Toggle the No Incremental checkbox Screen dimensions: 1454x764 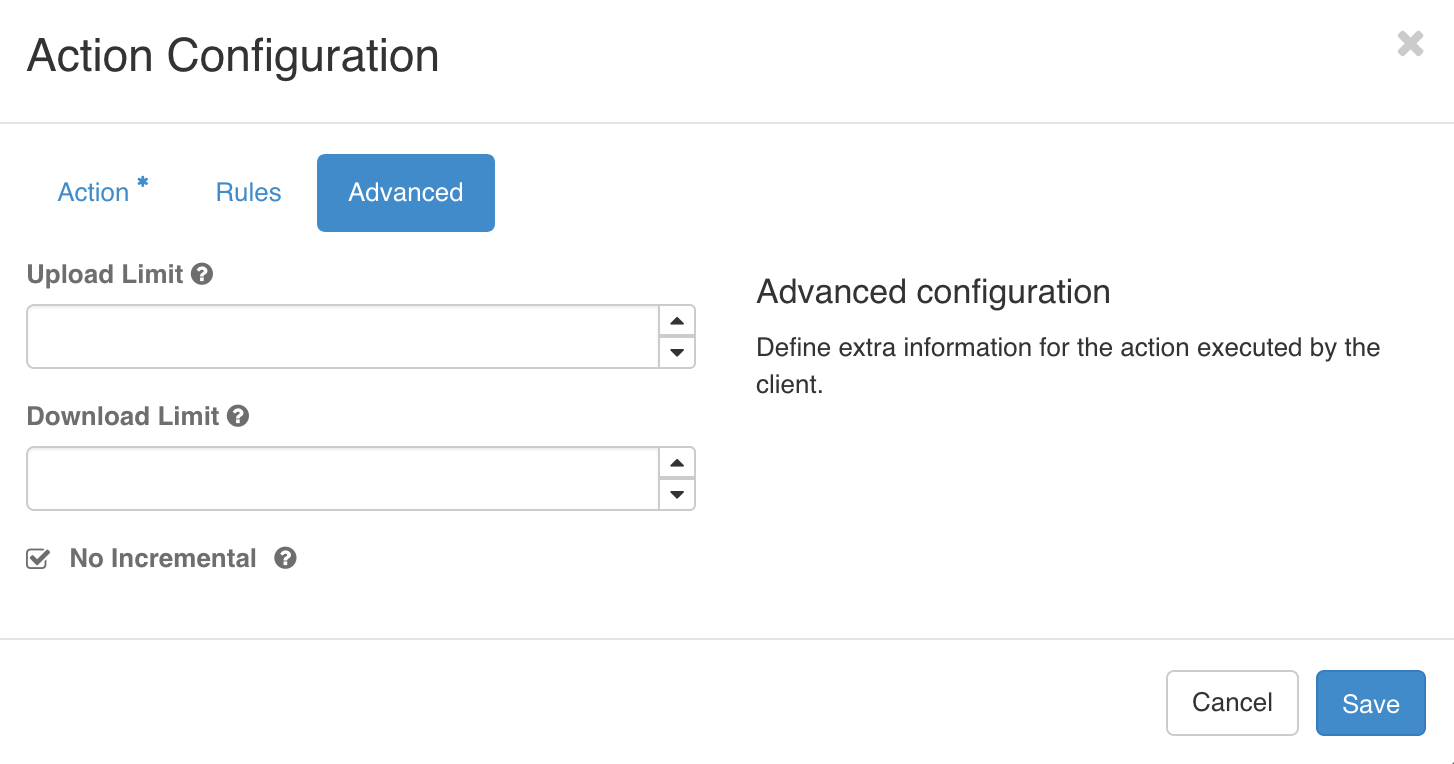[37, 559]
